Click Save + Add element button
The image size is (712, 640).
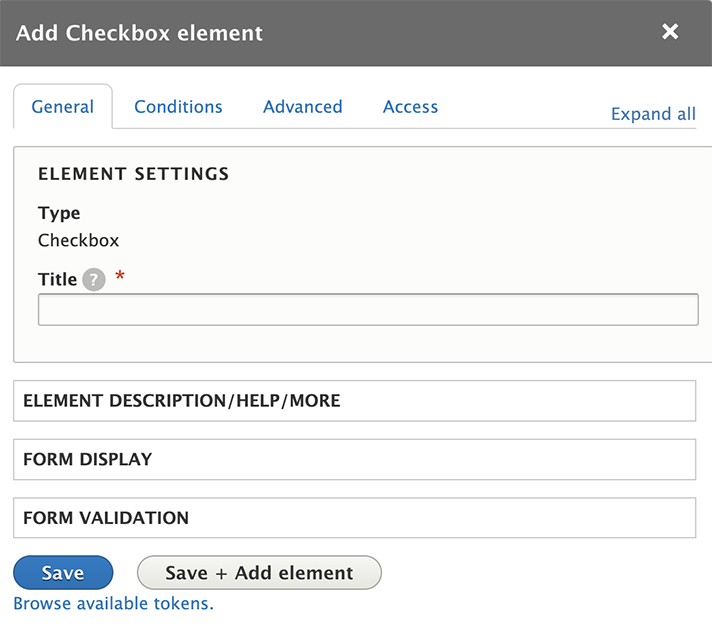pos(259,572)
